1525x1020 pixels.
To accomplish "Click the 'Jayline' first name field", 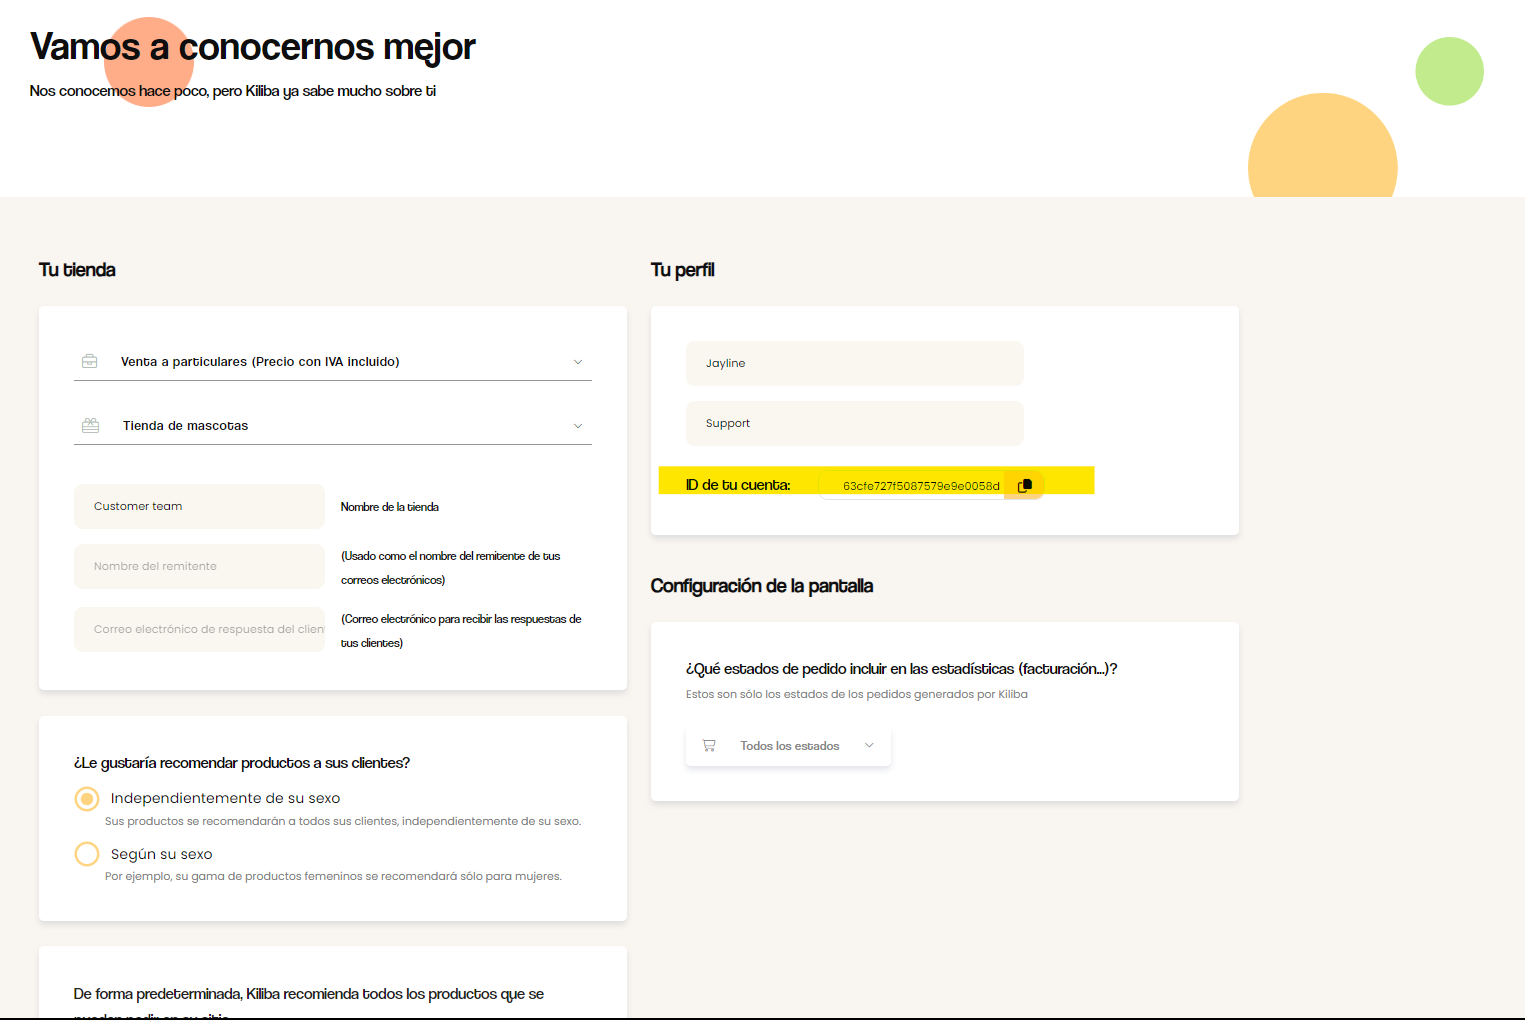I will coord(855,363).
